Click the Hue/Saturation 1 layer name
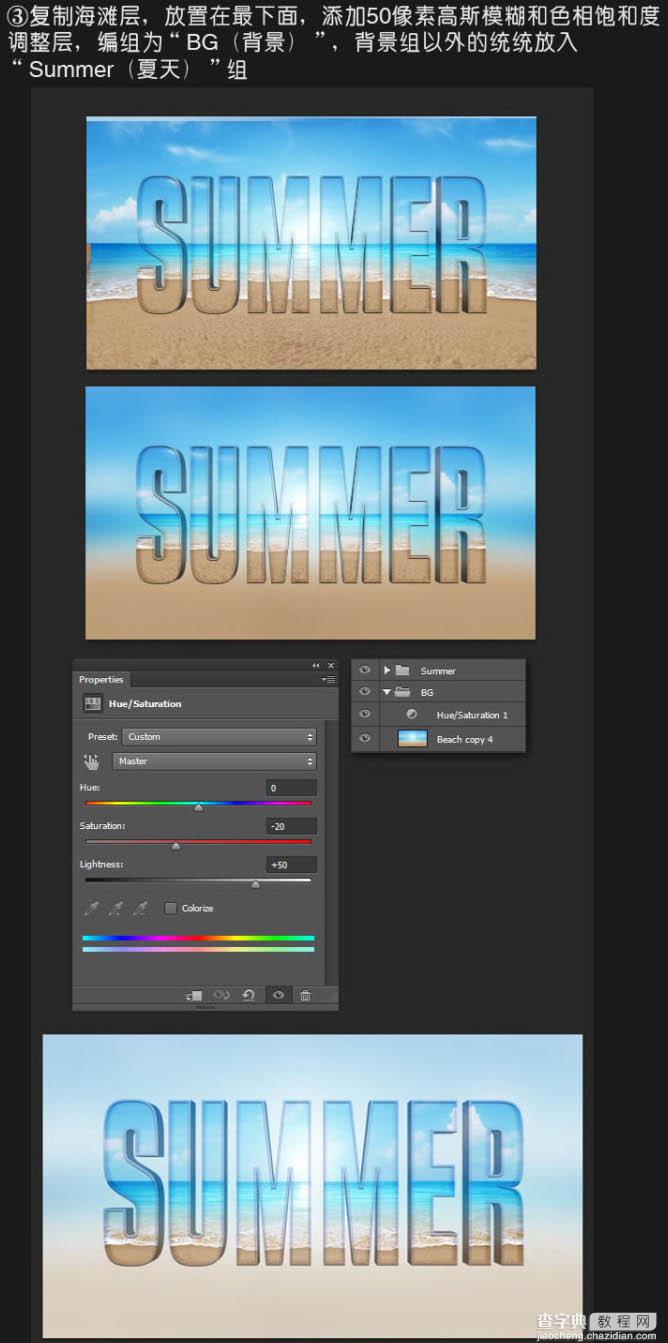Screen dimensions: 668x1343 point(472,715)
